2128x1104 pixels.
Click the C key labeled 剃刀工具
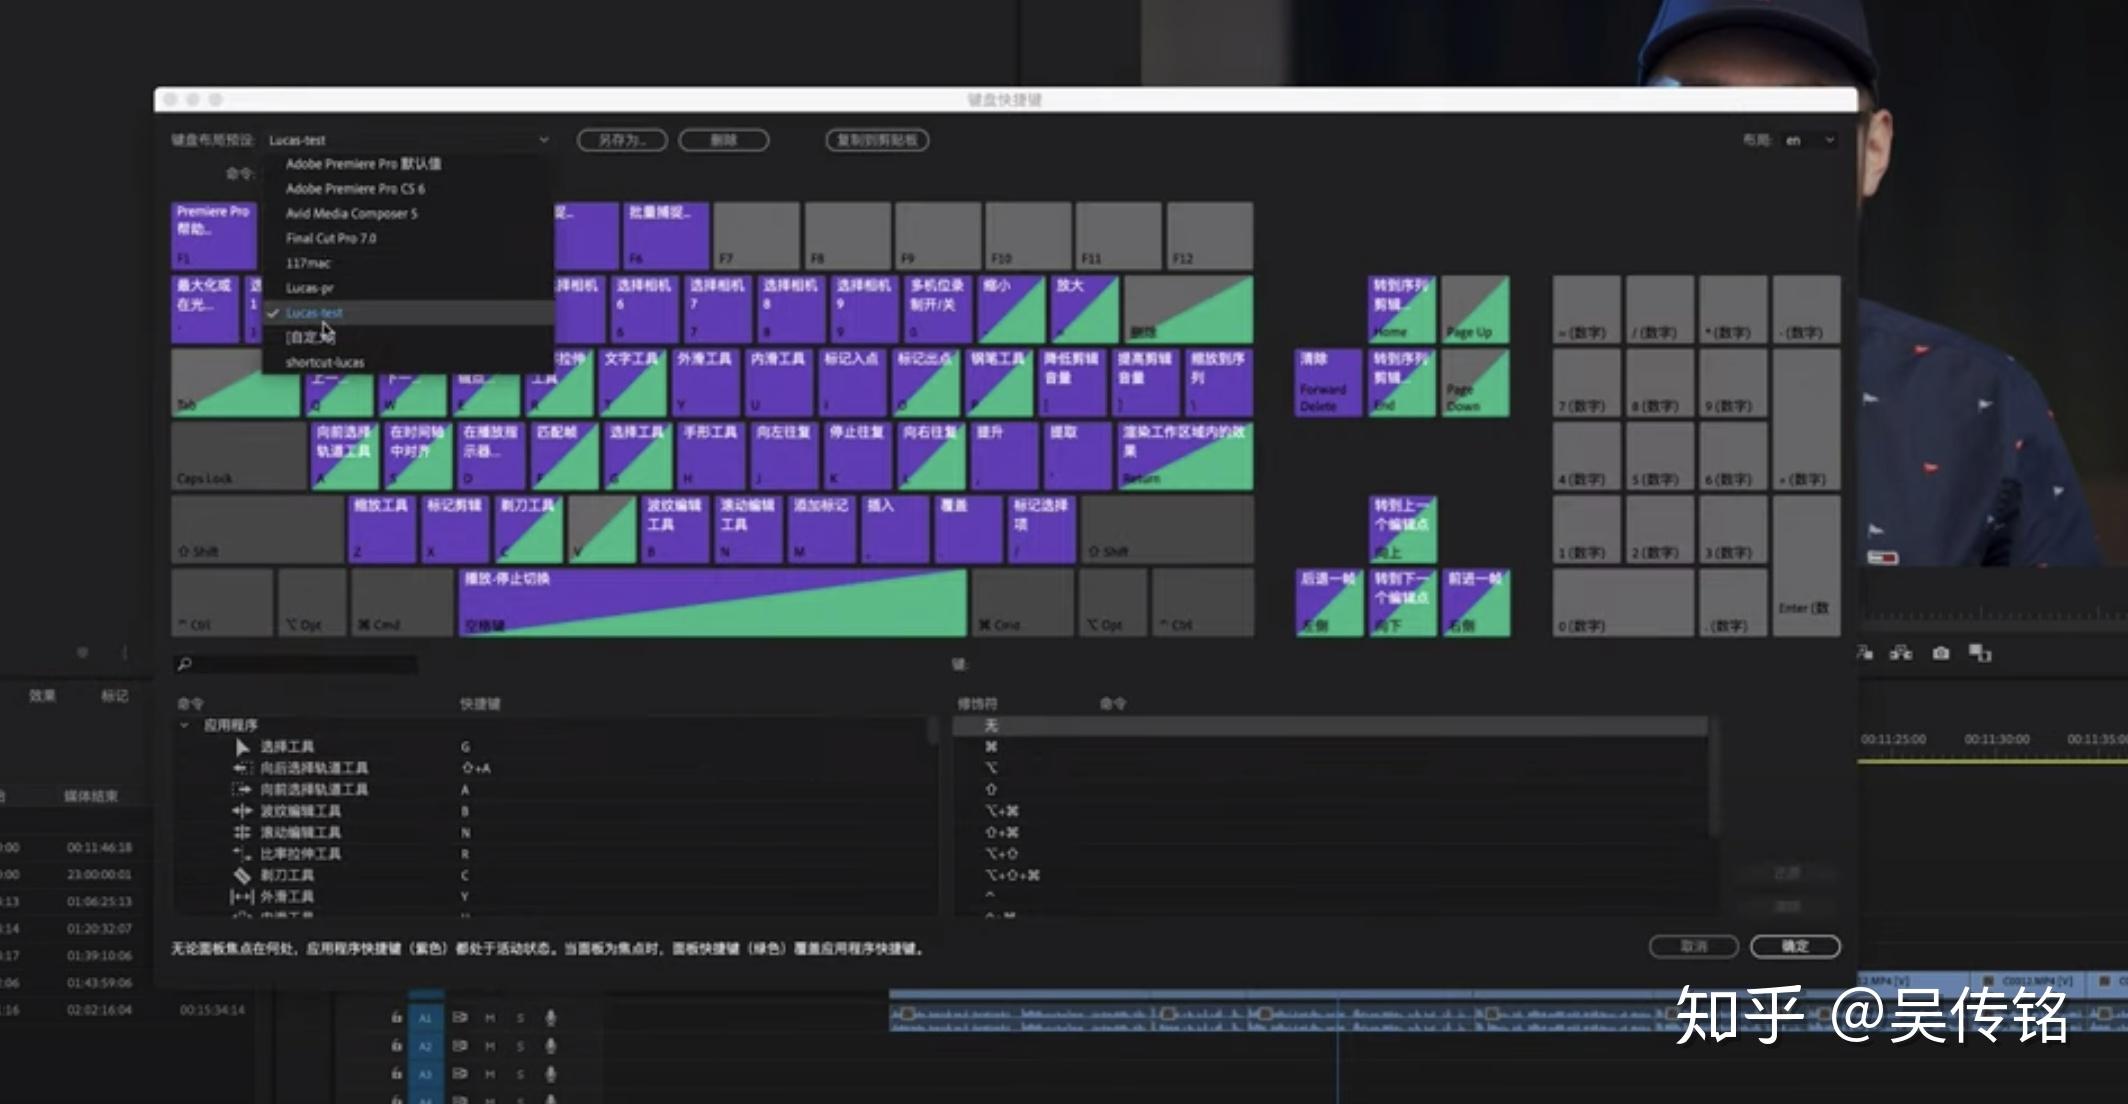tap(529, 530)
